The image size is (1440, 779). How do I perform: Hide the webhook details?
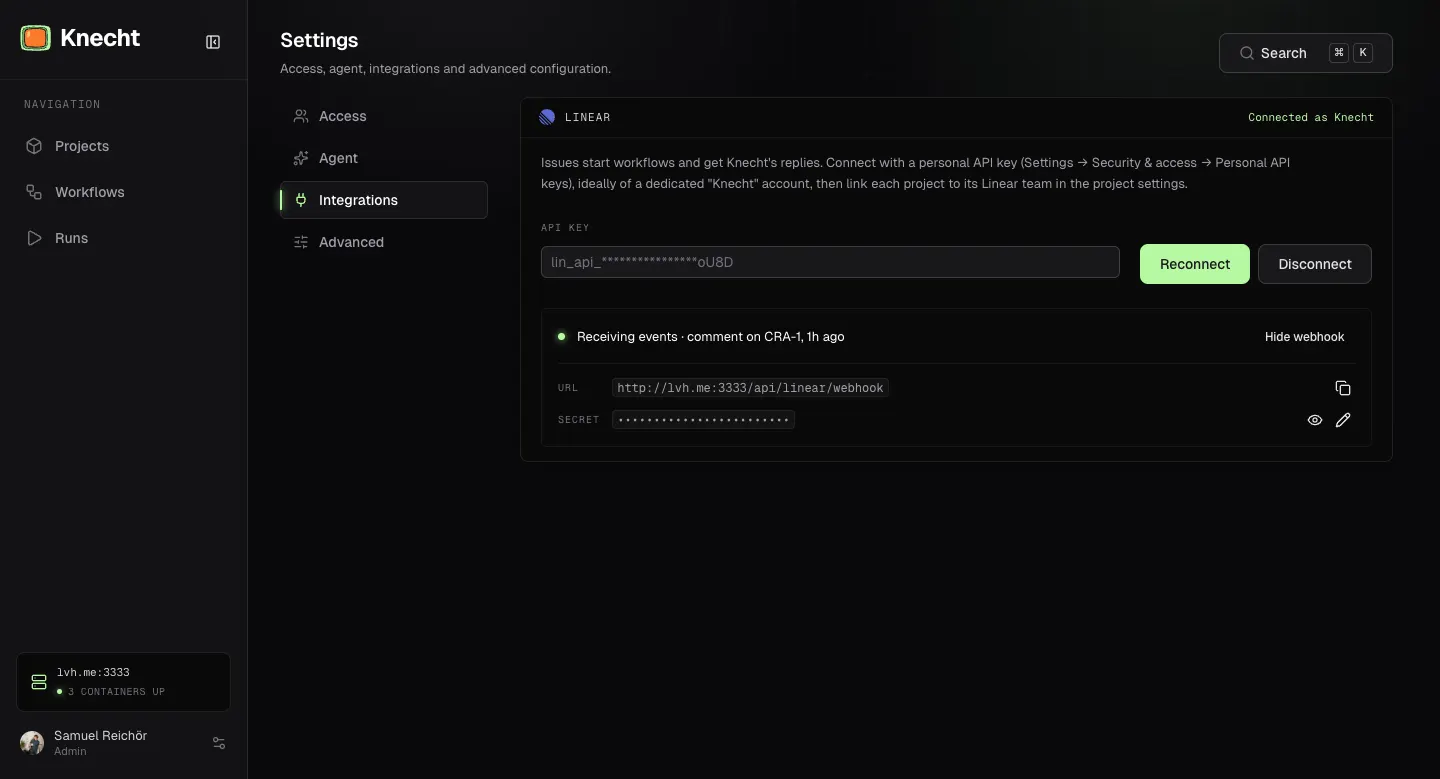[x=1305, y=337]
